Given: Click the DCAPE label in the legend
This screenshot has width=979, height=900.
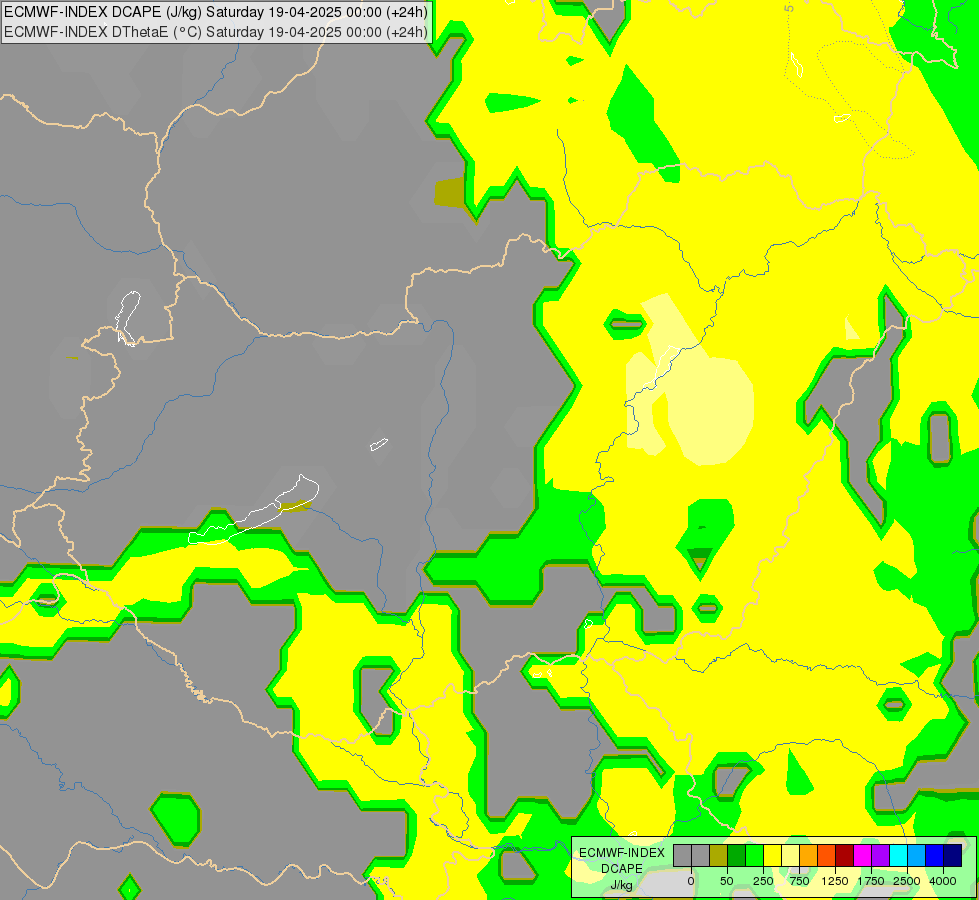Looking at the screenshot, I should [x=622, y=869].
